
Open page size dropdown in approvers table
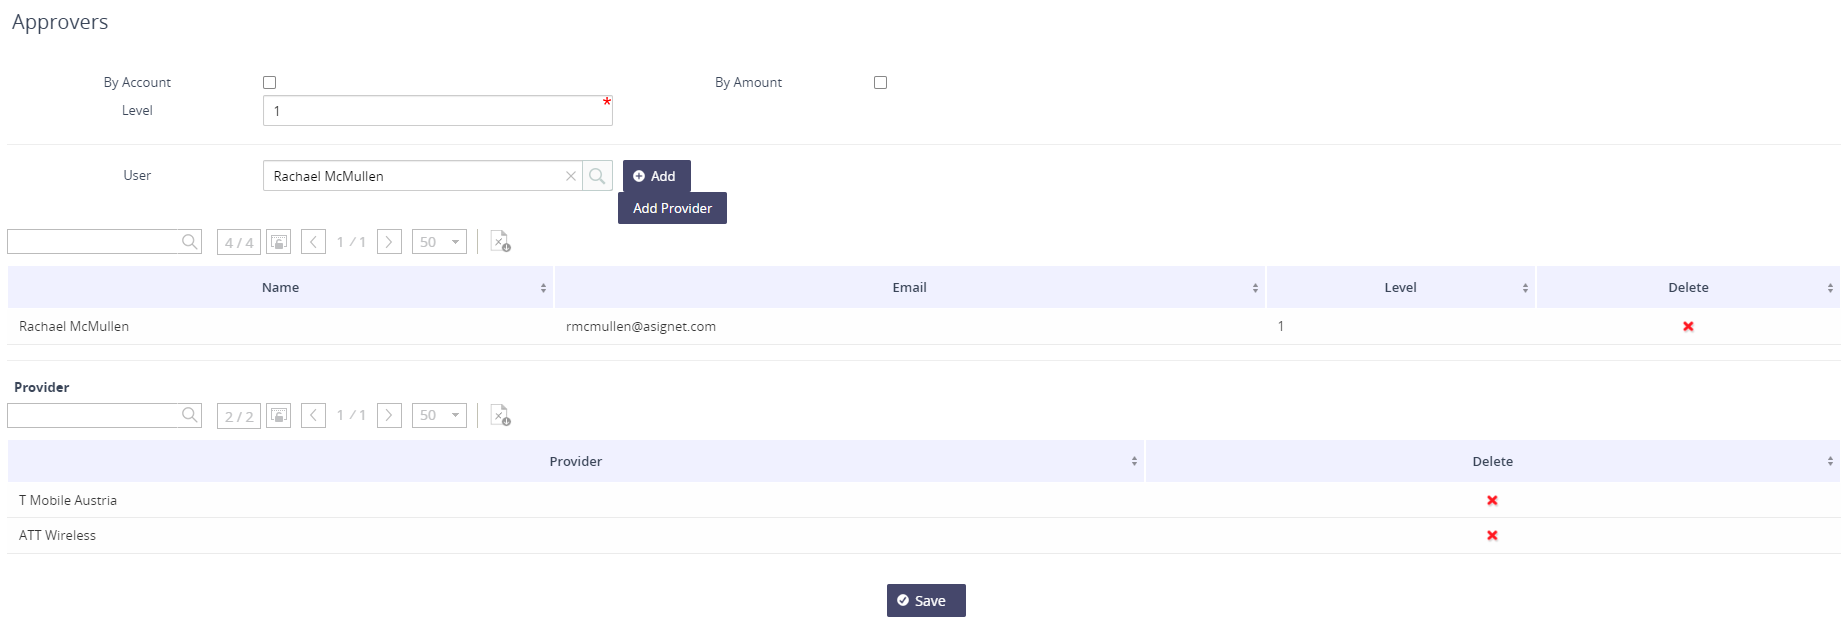439,242
